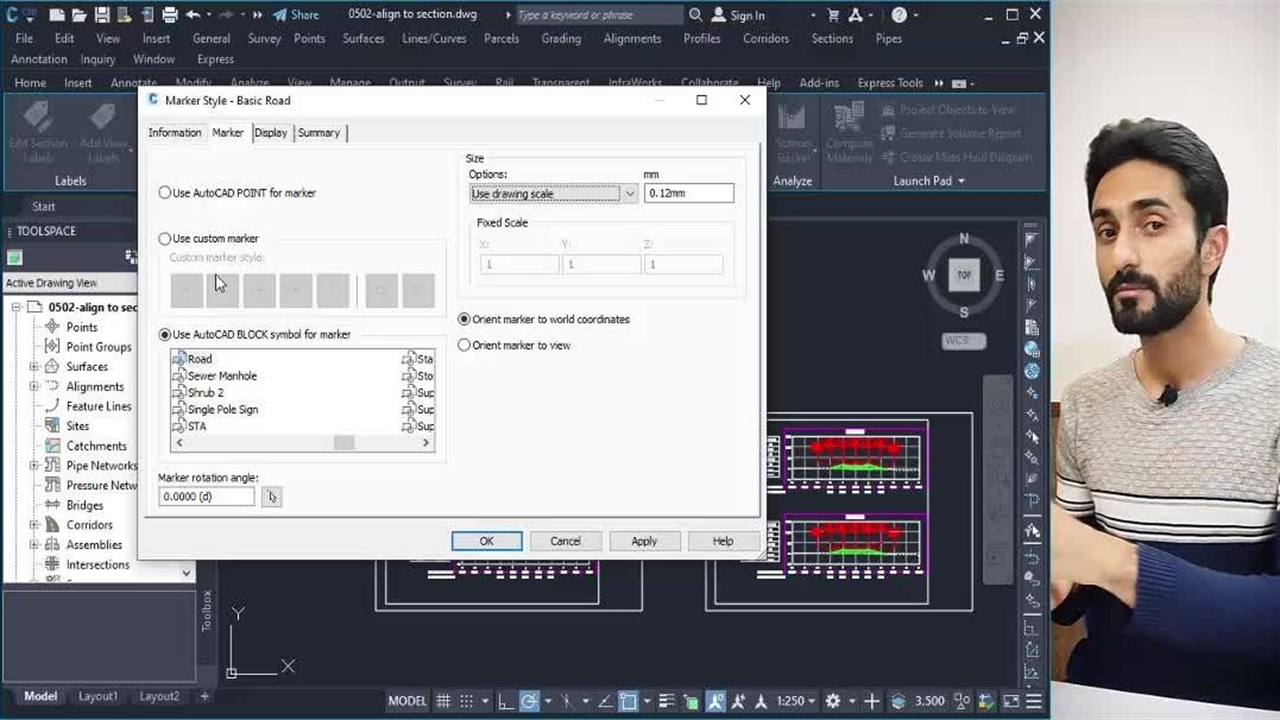Screen dimensions: 1280x720
Task: Choose Orient marker to view
Action: click(464, 345)
